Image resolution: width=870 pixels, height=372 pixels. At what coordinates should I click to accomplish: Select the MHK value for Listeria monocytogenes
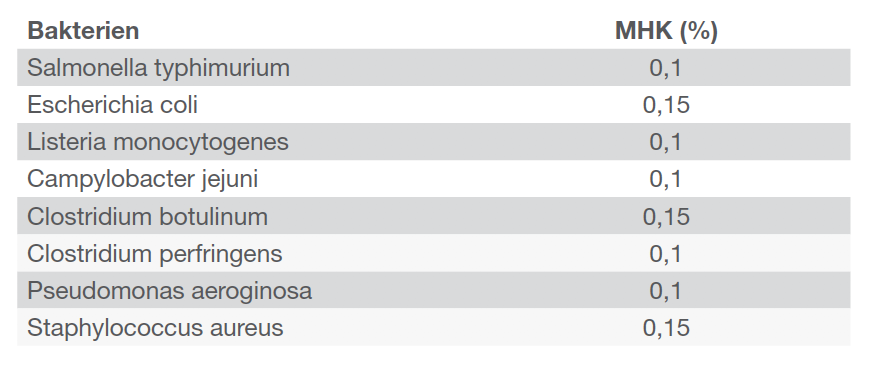pyautogui.click(x=665, y=143)
